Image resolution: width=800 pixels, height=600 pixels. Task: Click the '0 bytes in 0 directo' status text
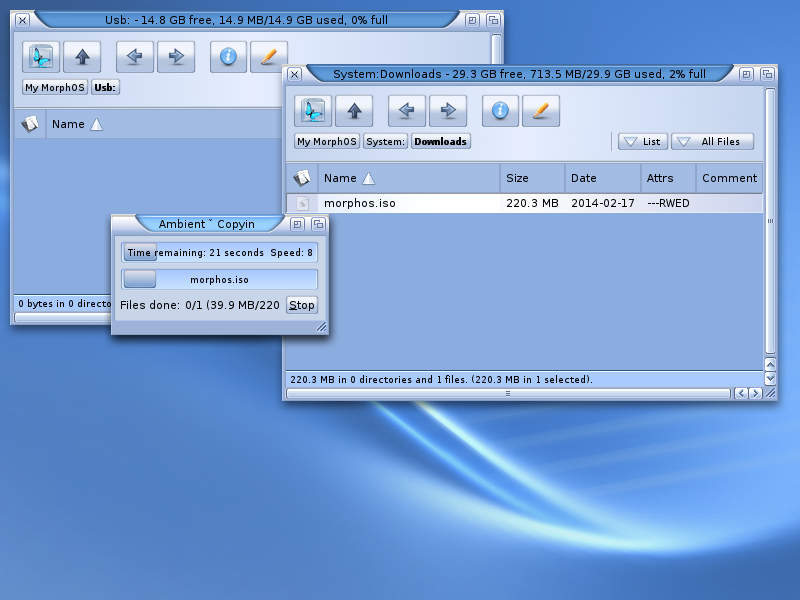(65, 304)
